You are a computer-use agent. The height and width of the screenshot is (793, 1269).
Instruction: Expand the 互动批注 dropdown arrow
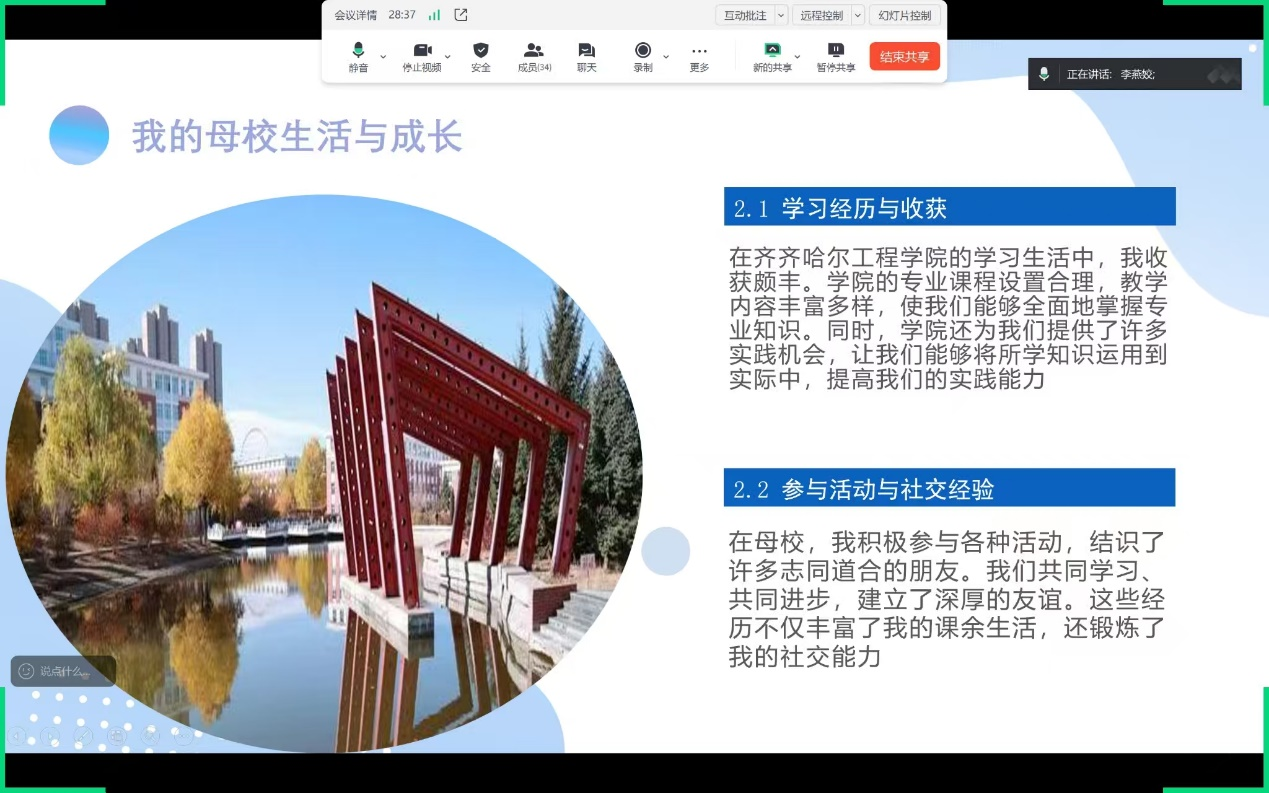pos(781,15)
